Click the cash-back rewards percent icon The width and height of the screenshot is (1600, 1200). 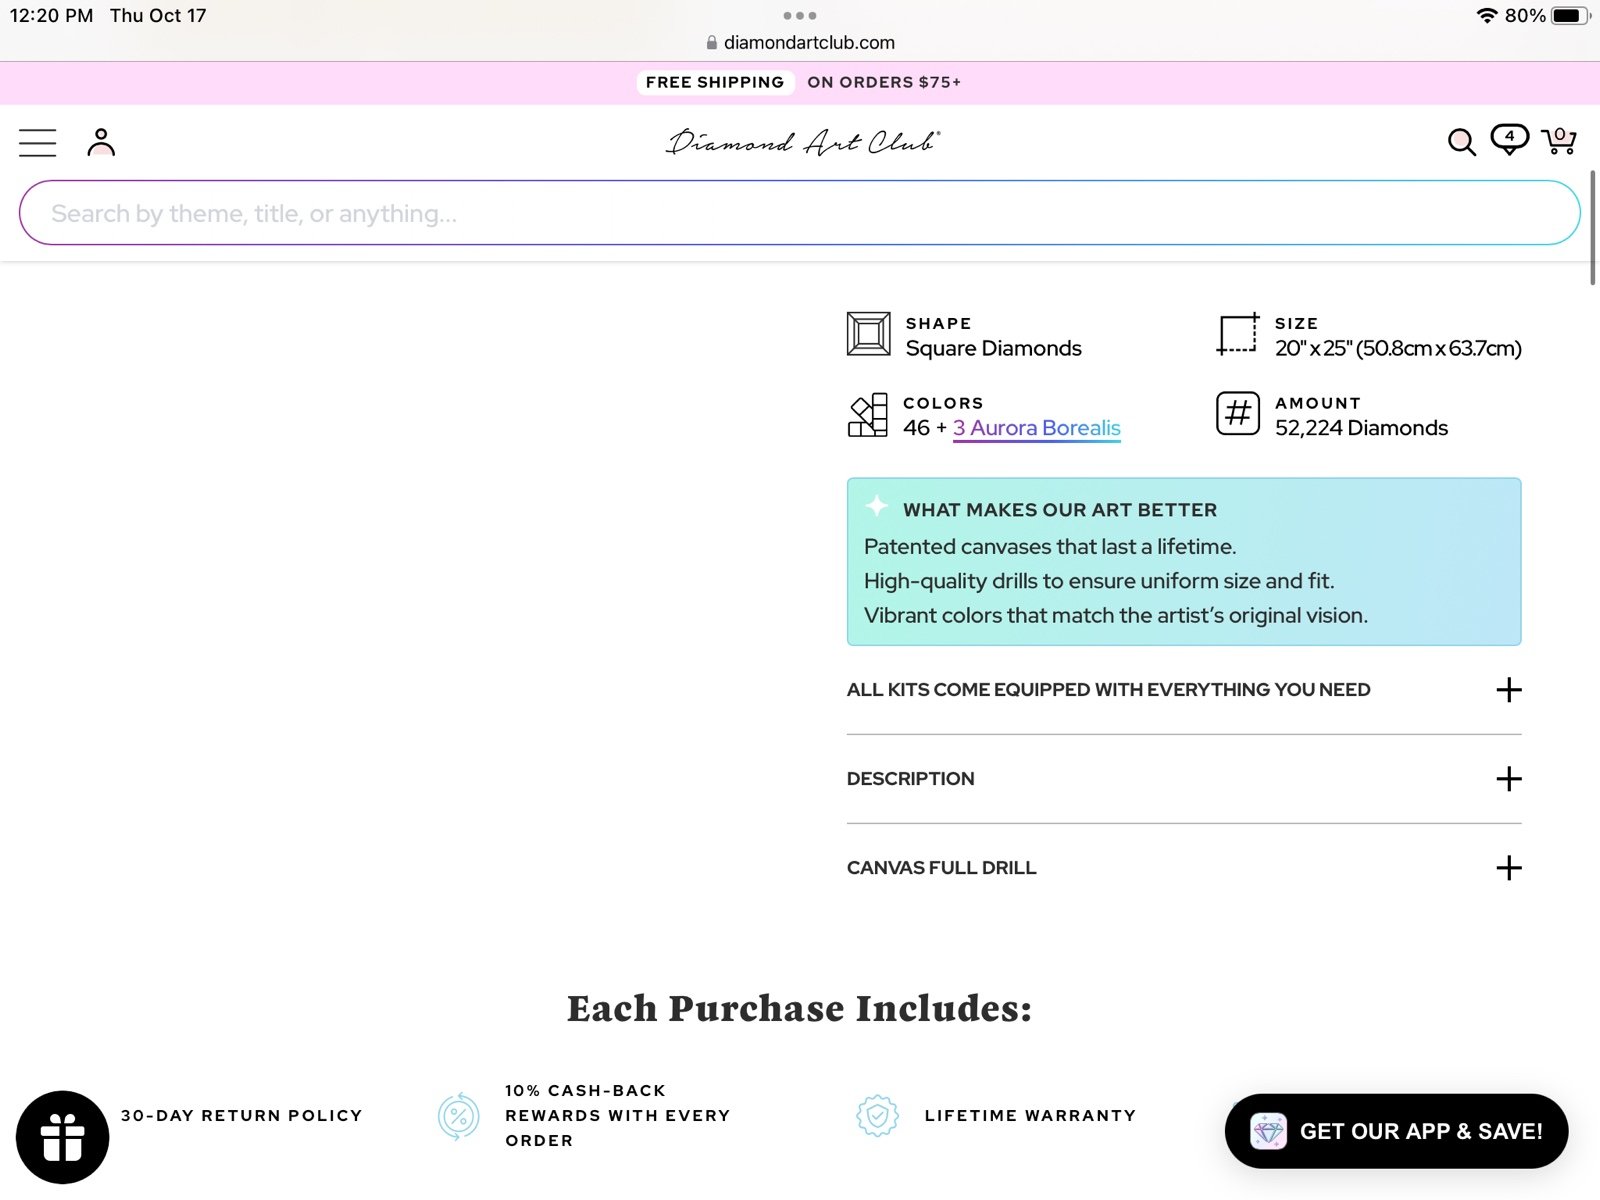click(459, 1116)
